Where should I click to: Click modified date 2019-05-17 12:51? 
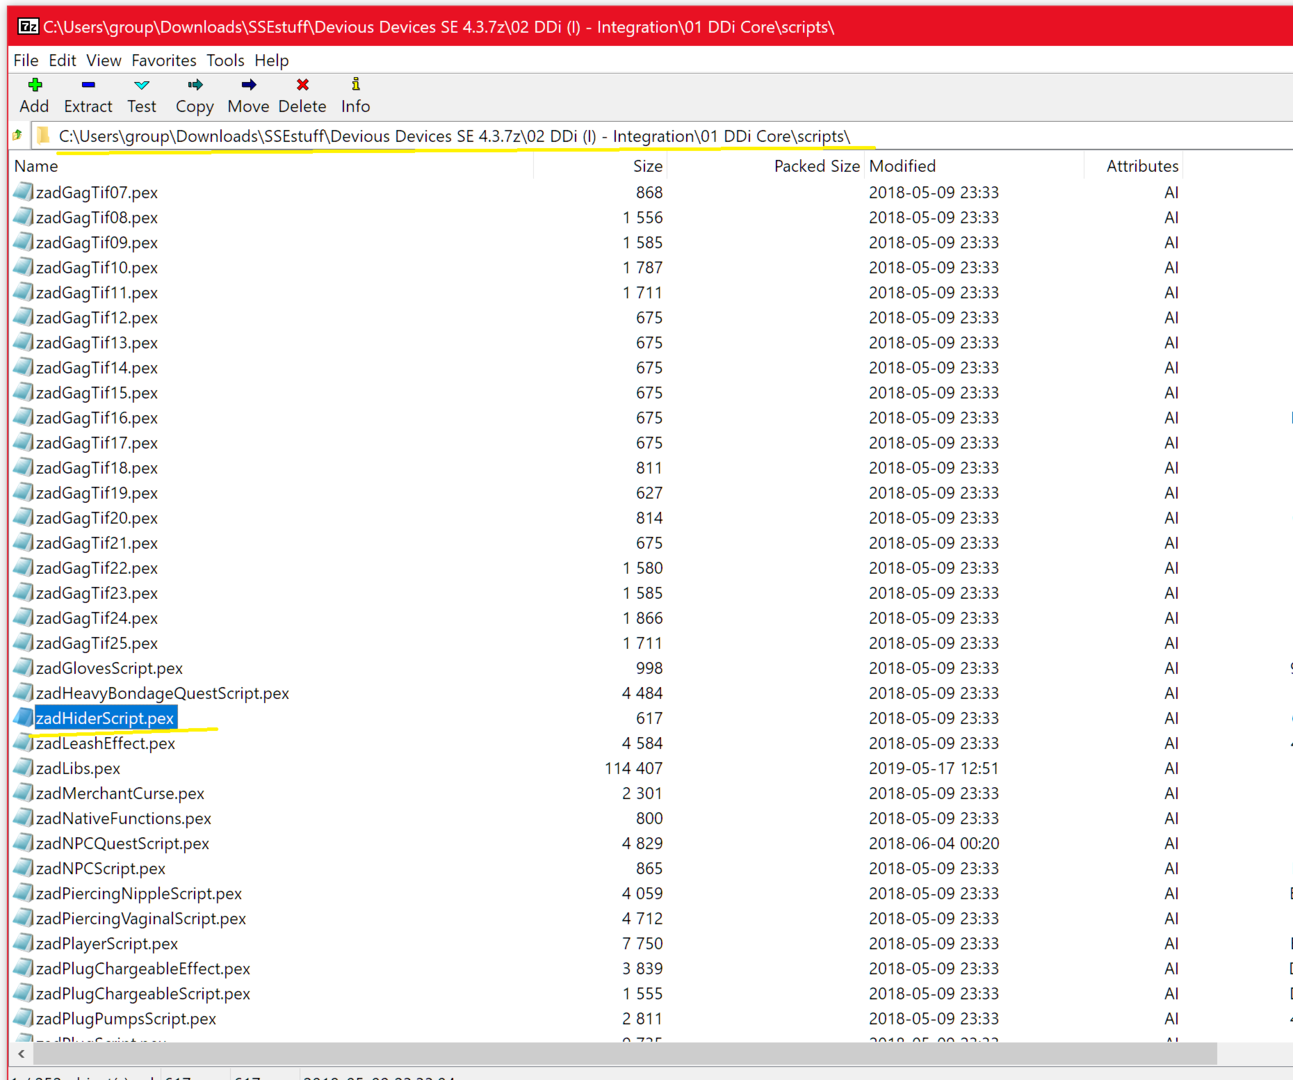[934, 768]
